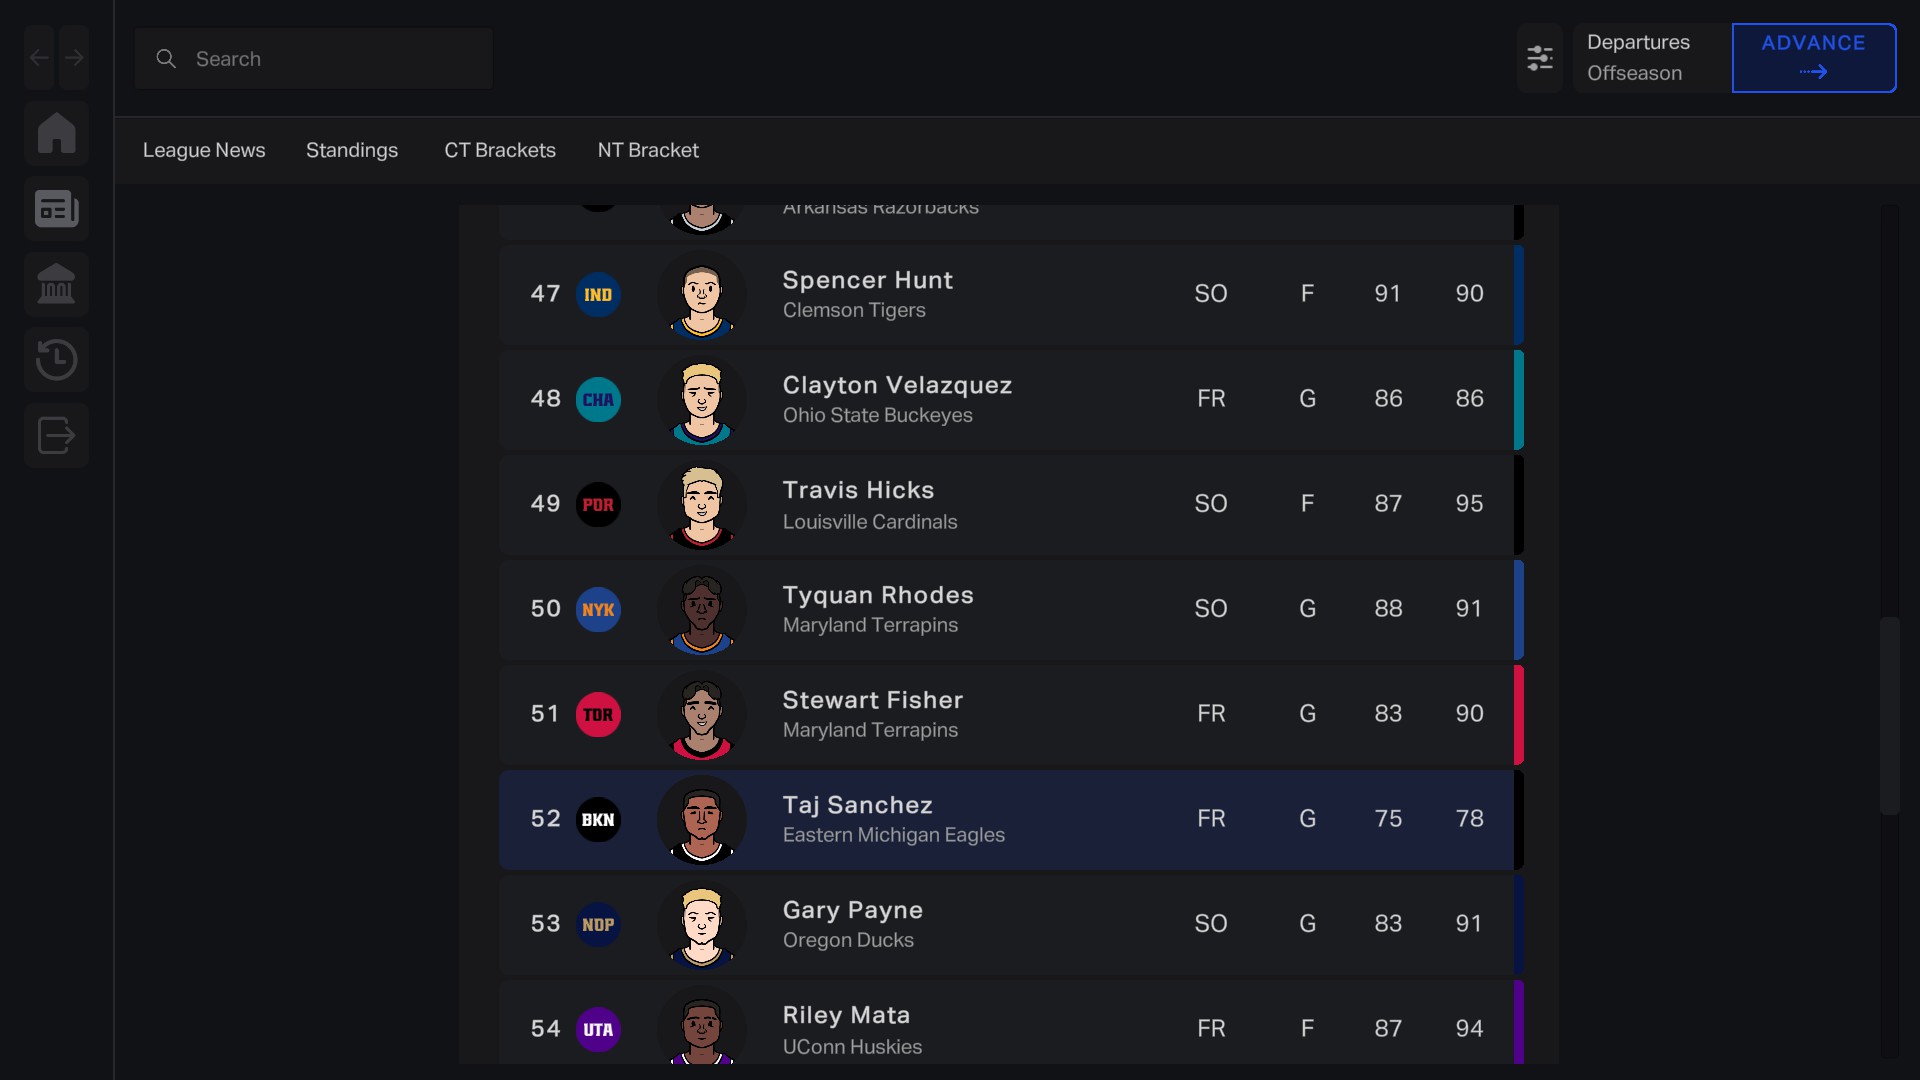This screenshot has width=1920, height=1080.
Task: Go to the home dashboard icon
Action: [x=57, y=133]
